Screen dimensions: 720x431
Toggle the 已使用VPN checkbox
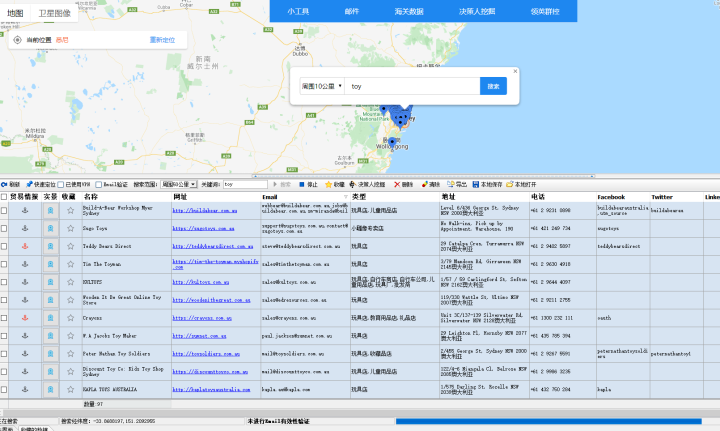[x=61, y=185]
